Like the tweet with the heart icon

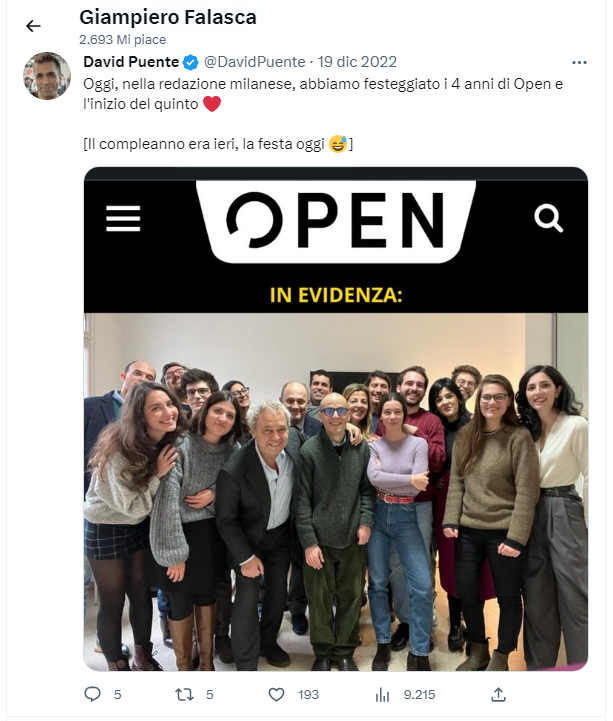(x=276, y=694)
